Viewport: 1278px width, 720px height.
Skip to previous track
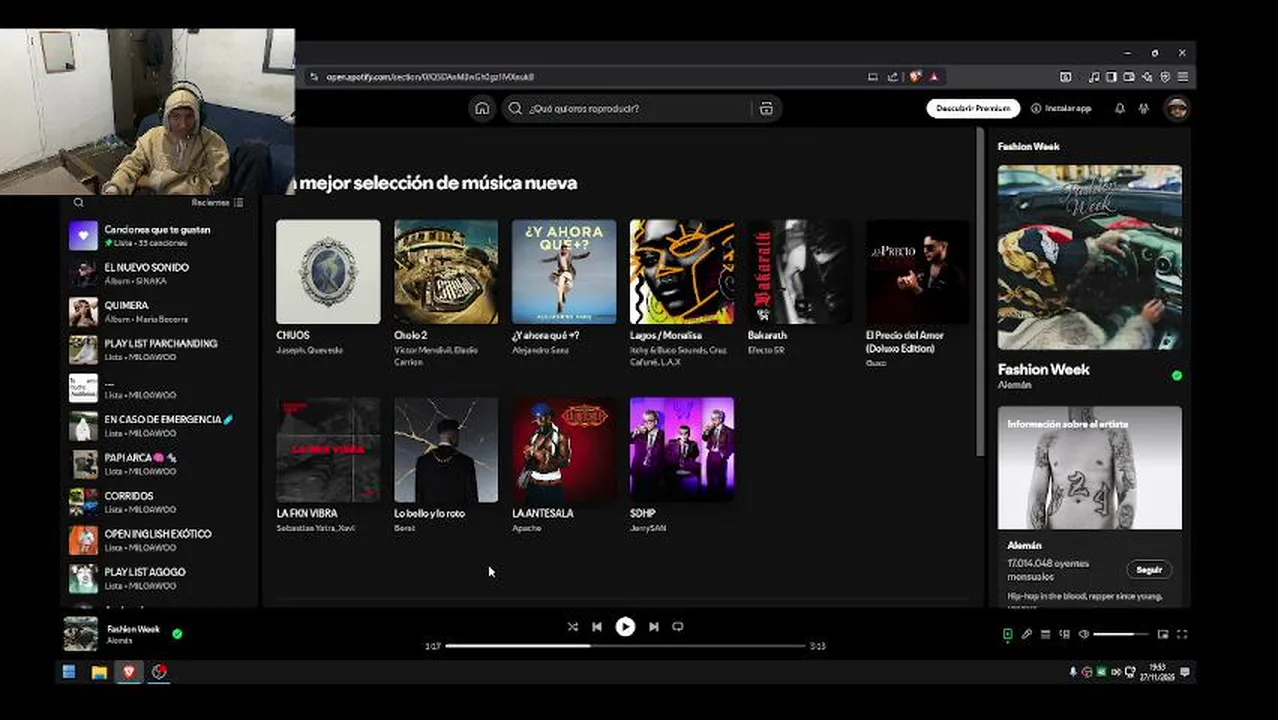[597, 627]
